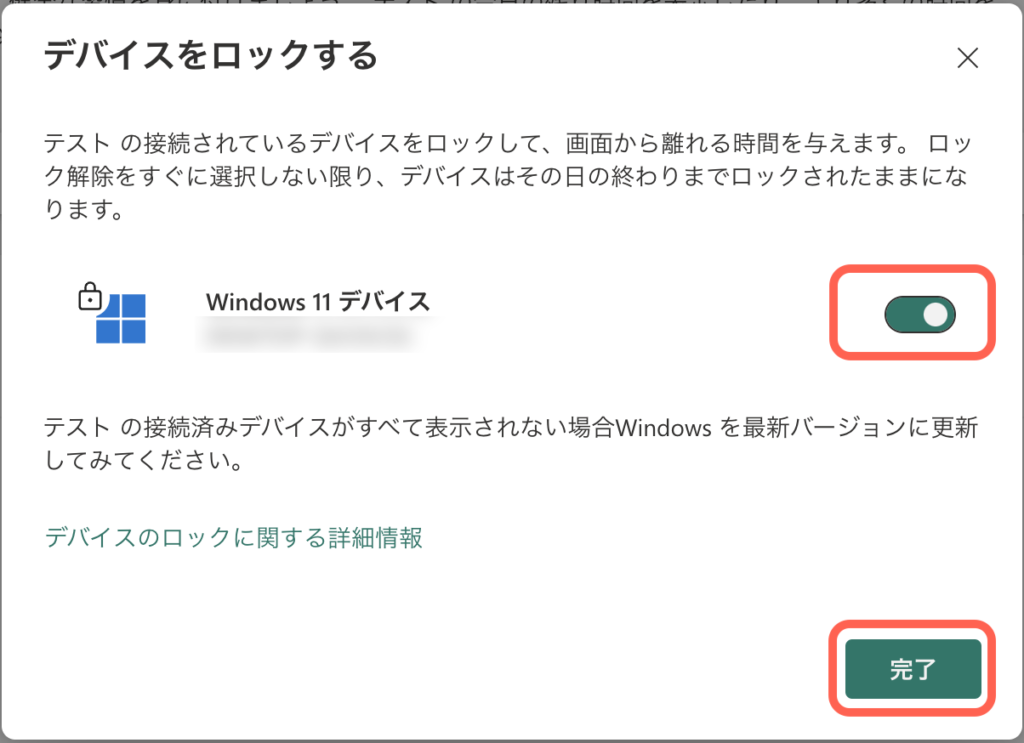1024x743 pixels.
Task: Click the white knob on the lock toggle
Action: [936, 314]
